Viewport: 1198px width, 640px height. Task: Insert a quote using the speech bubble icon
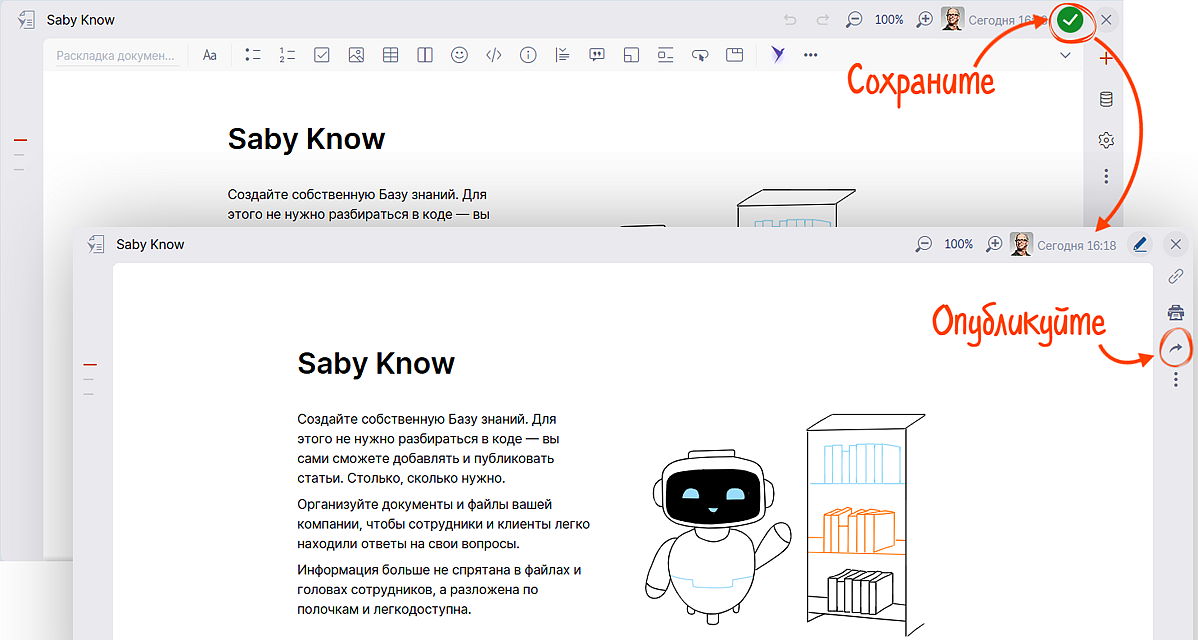(597, 55)
